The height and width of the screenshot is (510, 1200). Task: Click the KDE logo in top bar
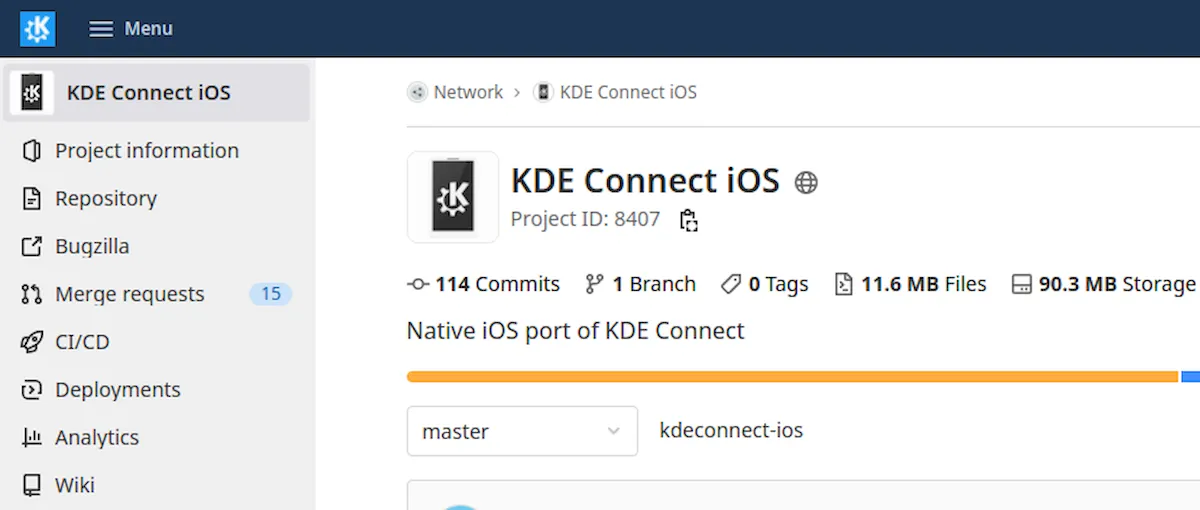point(37,28)
